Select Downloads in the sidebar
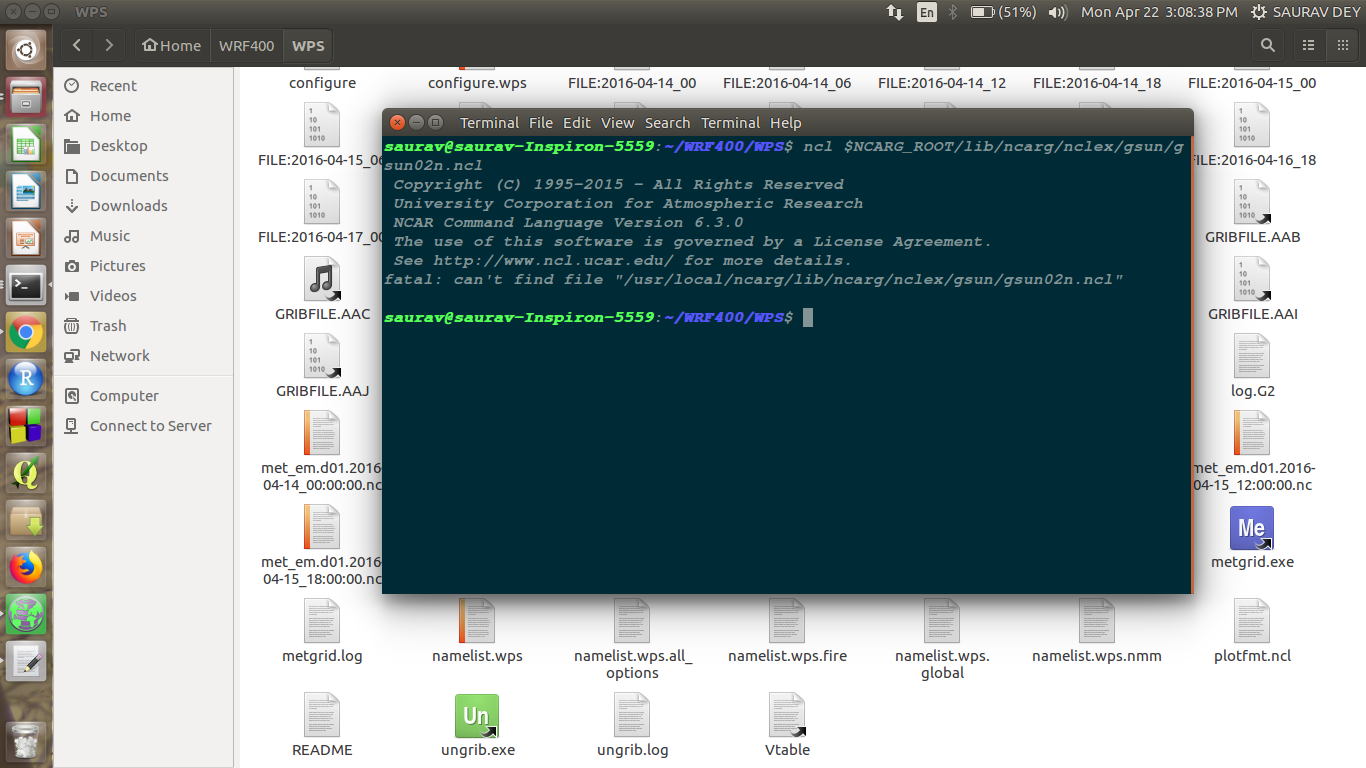 click(x=128, y=206)
